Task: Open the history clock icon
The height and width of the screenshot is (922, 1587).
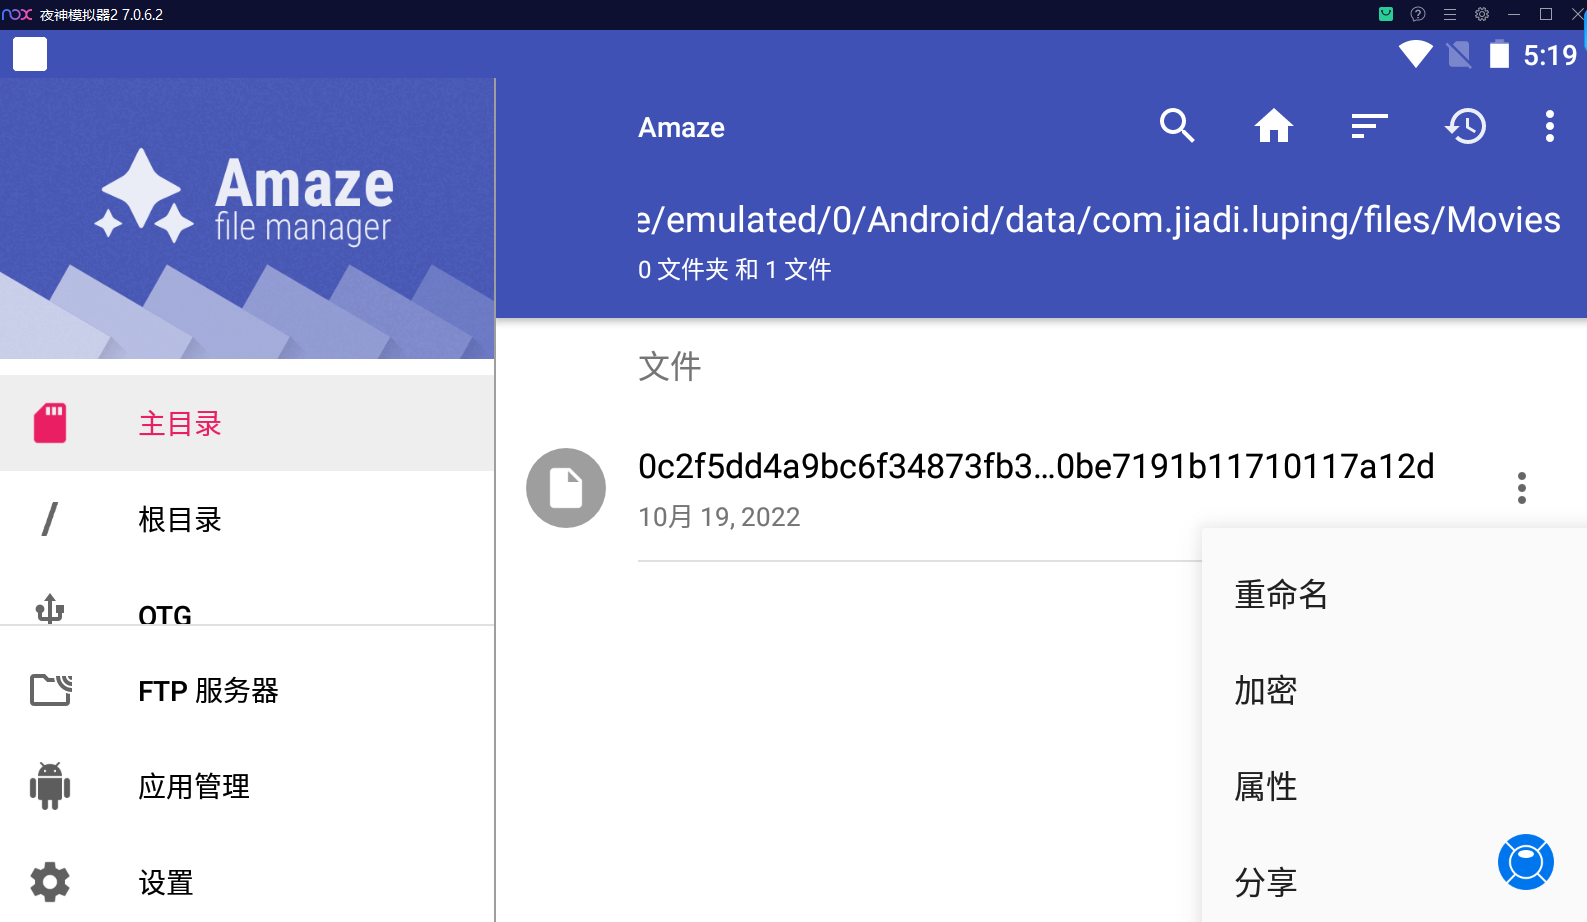Action: (x=1465, y=126)
